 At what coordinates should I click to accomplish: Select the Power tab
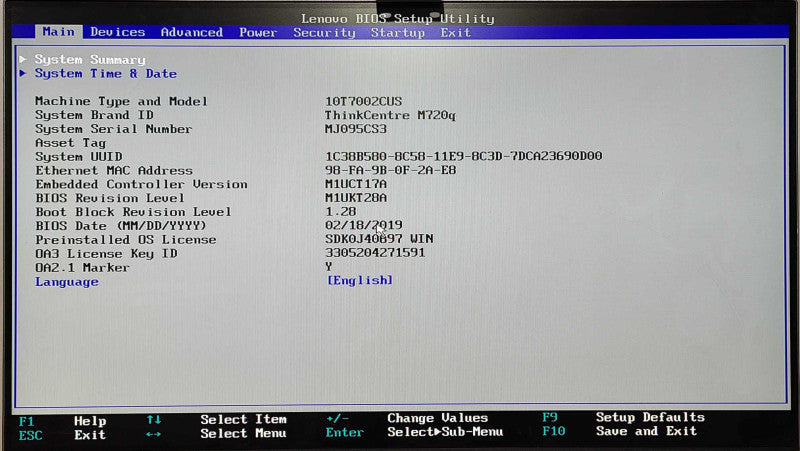pyautogui.click(x=258, y=32)
